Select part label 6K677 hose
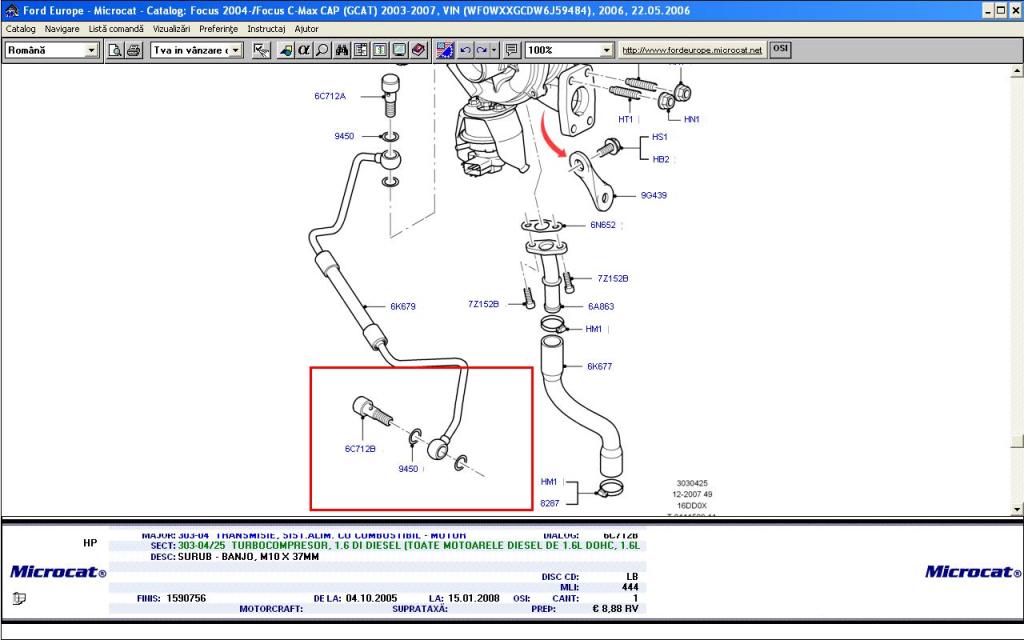The height and width of the screenshot is (640, 1024). pyautogui.click(x=600, y=366)
